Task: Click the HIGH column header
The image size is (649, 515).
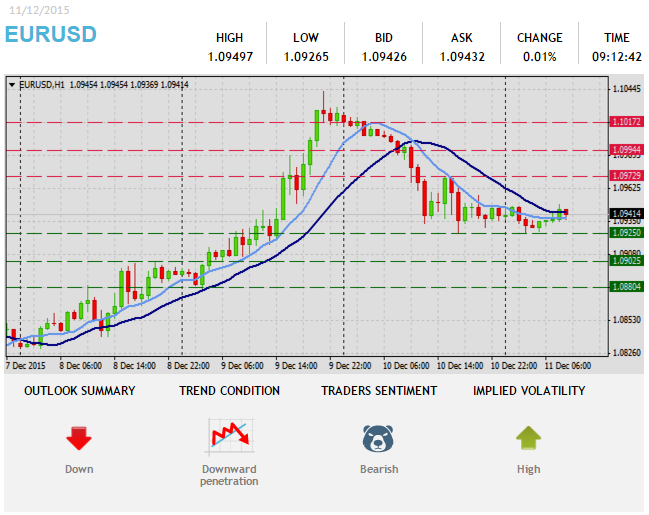Action: (230, 38)
